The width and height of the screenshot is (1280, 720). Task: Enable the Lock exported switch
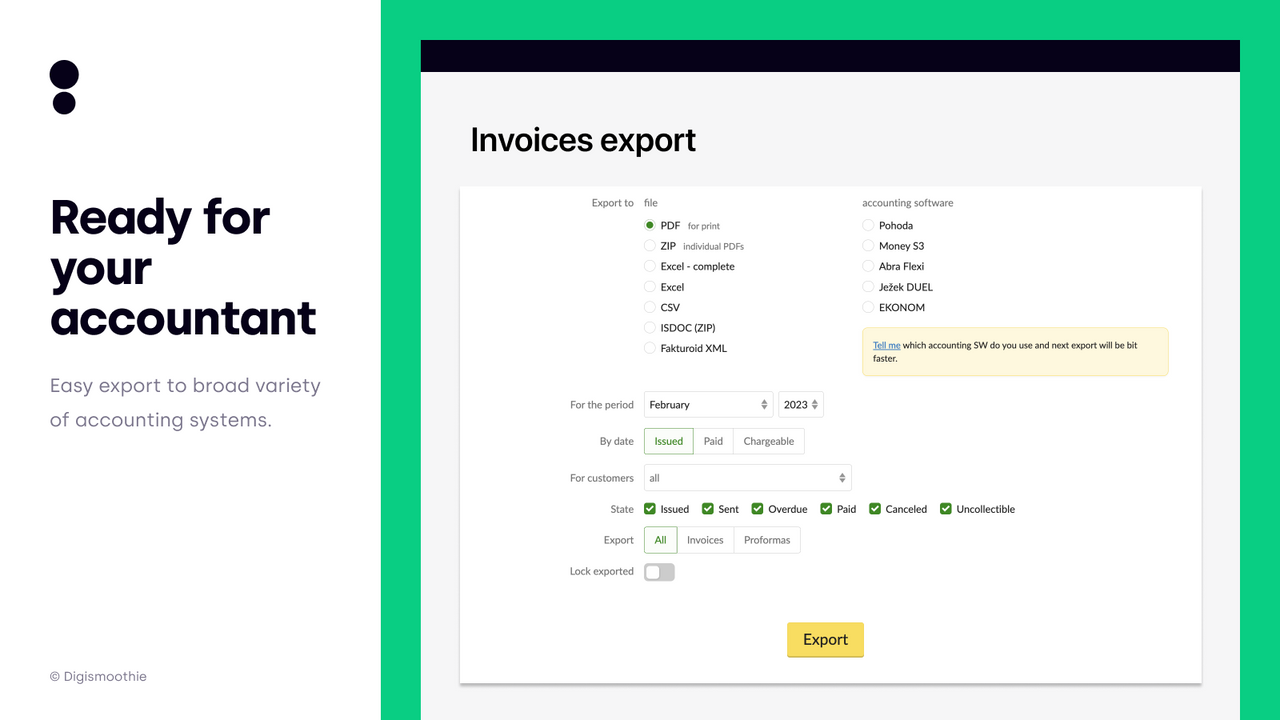coord(659,571)
